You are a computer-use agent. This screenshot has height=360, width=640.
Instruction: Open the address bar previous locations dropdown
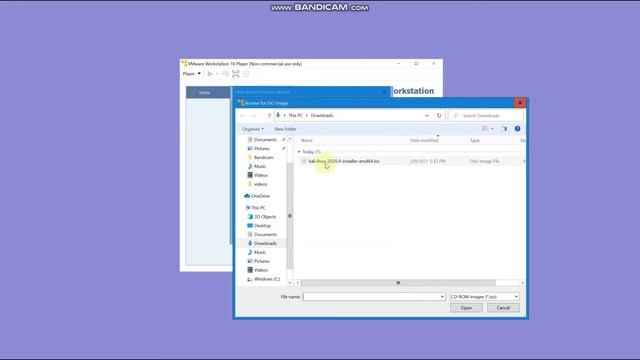click(427, 116)
